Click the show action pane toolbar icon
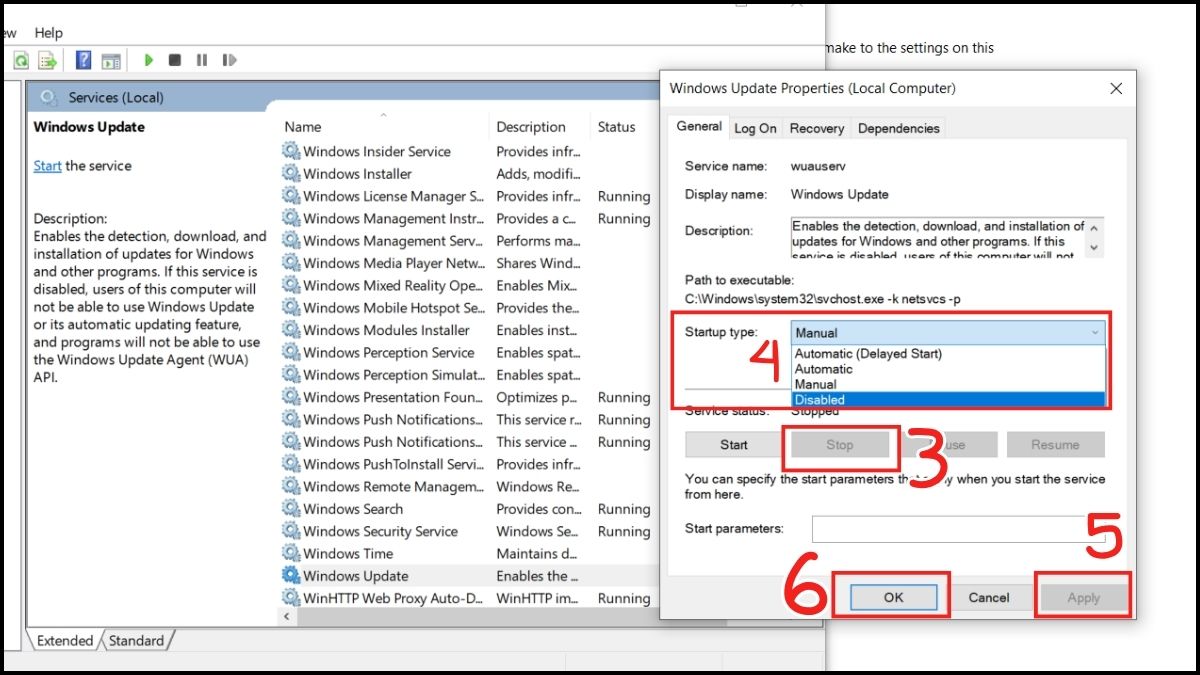The height and width of the screenshot is (675, 1200). (110, 60)
